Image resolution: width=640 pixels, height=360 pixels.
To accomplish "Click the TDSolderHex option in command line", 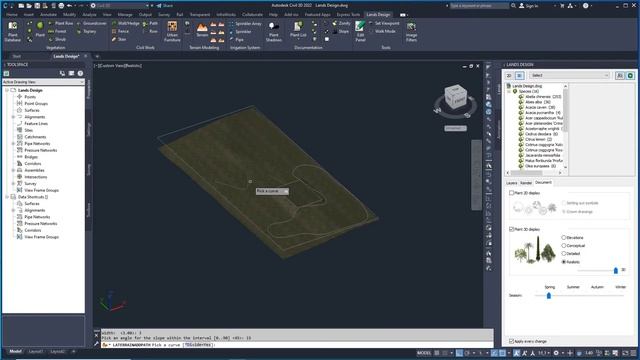I will point(199,345).
